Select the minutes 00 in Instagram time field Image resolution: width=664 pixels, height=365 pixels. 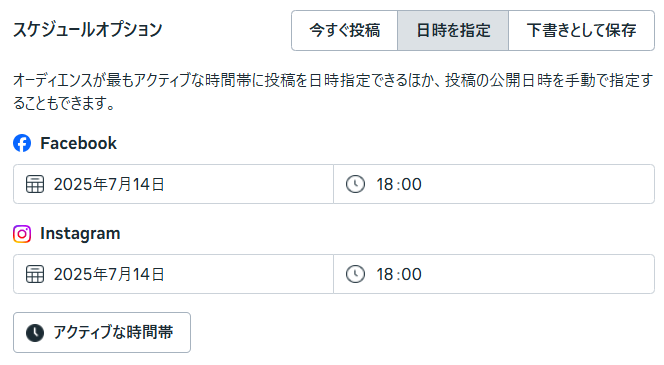[411, 275]
